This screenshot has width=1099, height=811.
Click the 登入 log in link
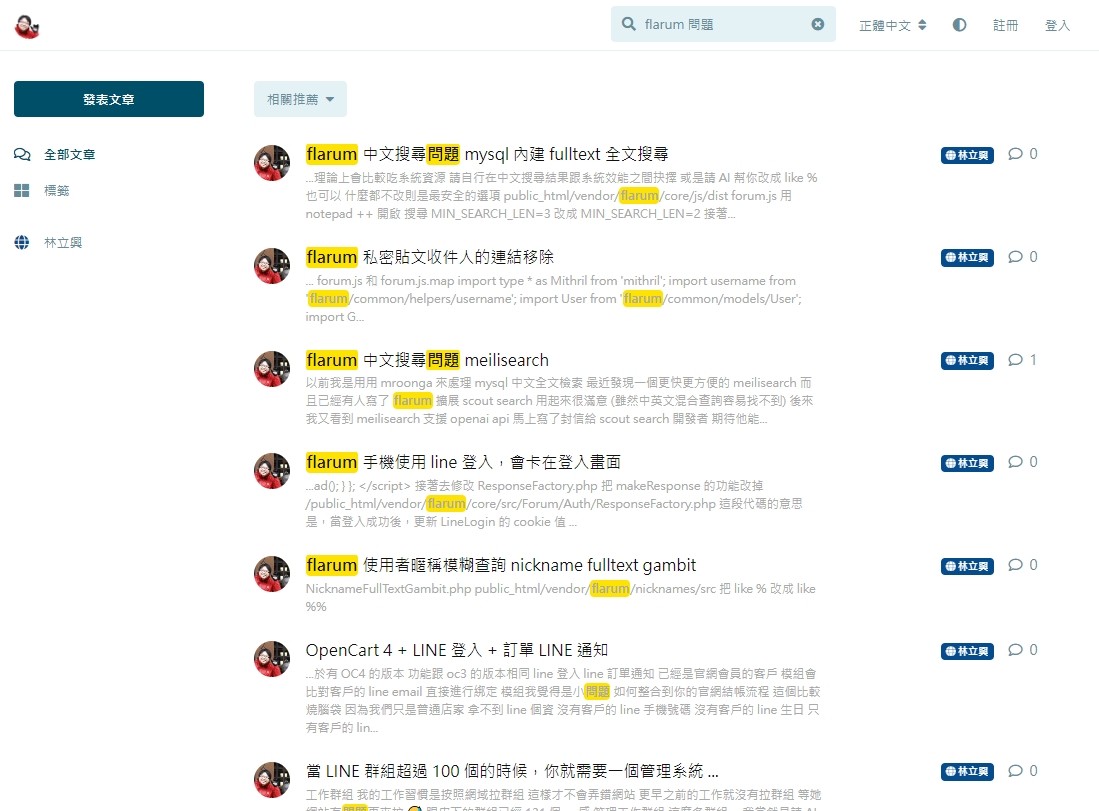[x=1057, y=25]
